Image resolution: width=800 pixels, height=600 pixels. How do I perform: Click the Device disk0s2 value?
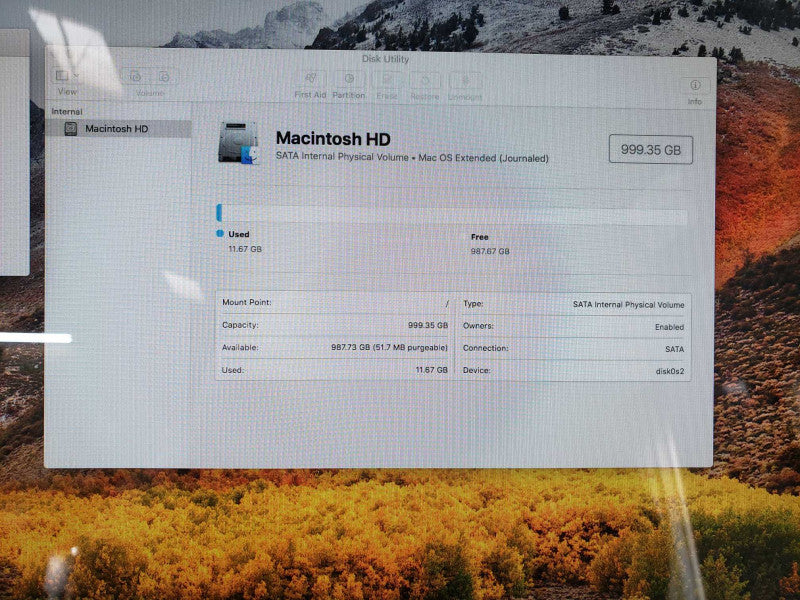(x=669, y=371)
